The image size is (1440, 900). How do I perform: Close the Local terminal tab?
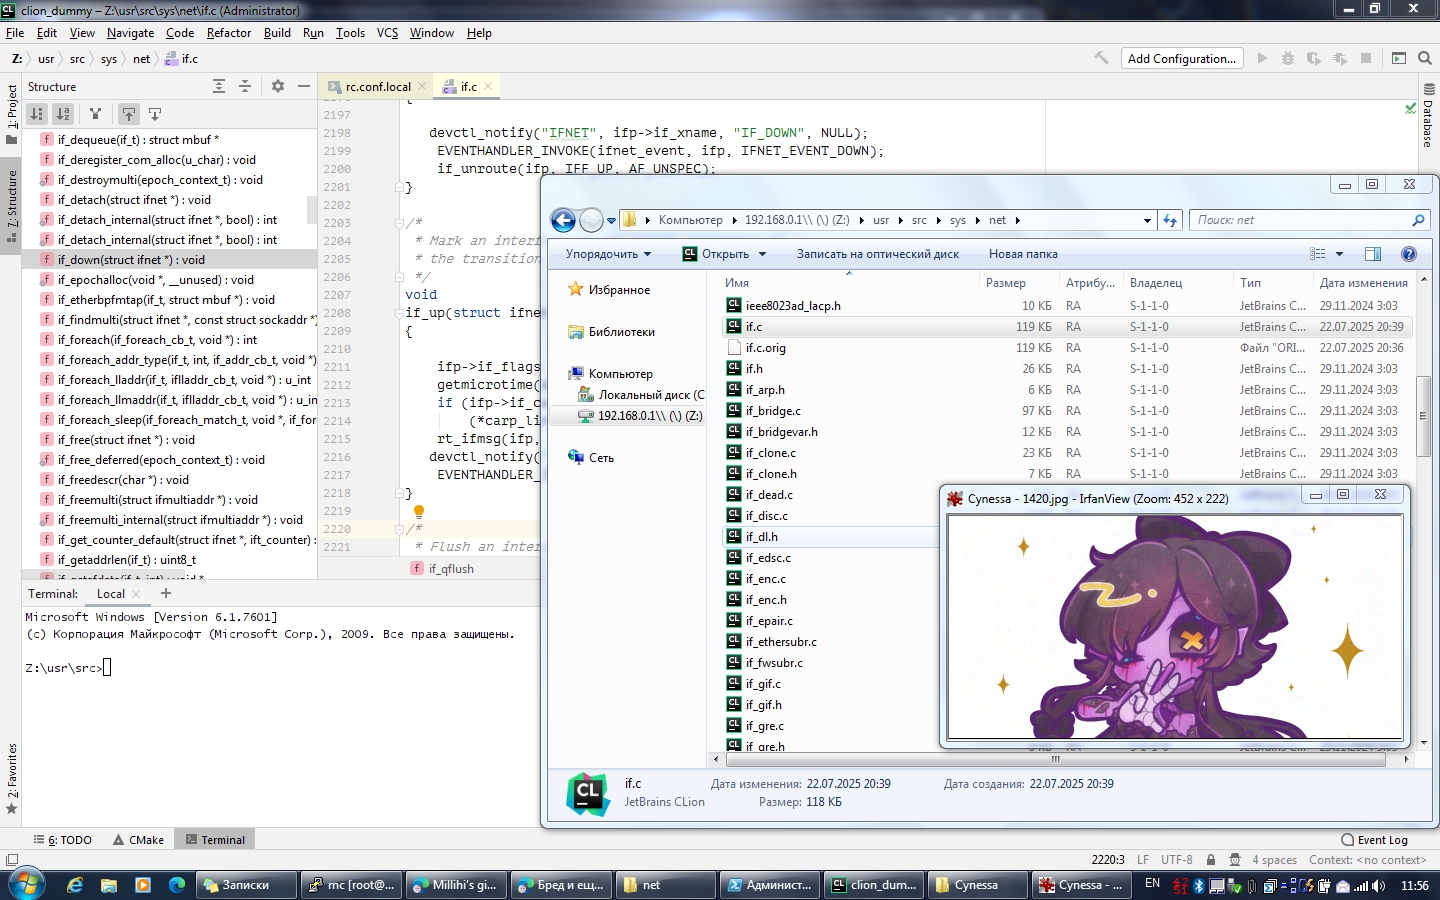pyautogui.click(x=137, y=594)
